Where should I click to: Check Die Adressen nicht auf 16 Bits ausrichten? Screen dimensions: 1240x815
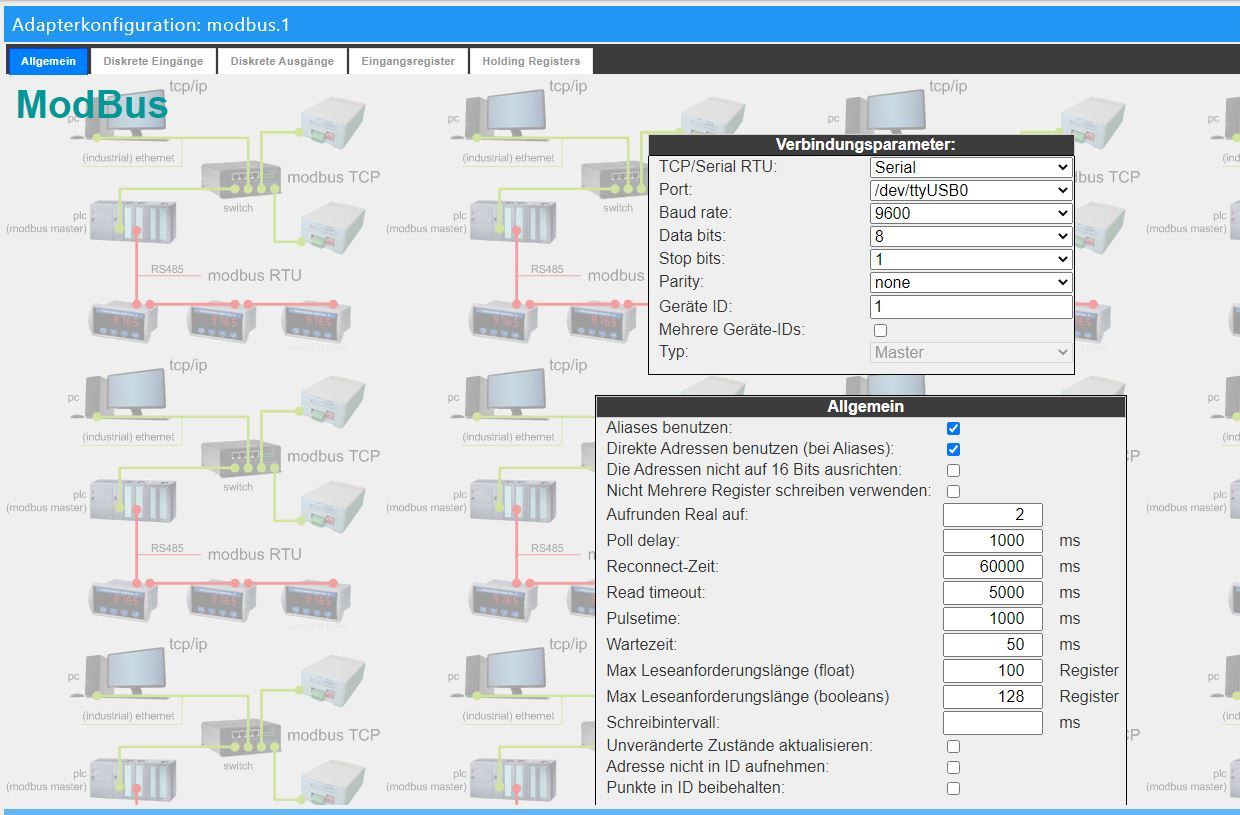(x=953, y=470)
